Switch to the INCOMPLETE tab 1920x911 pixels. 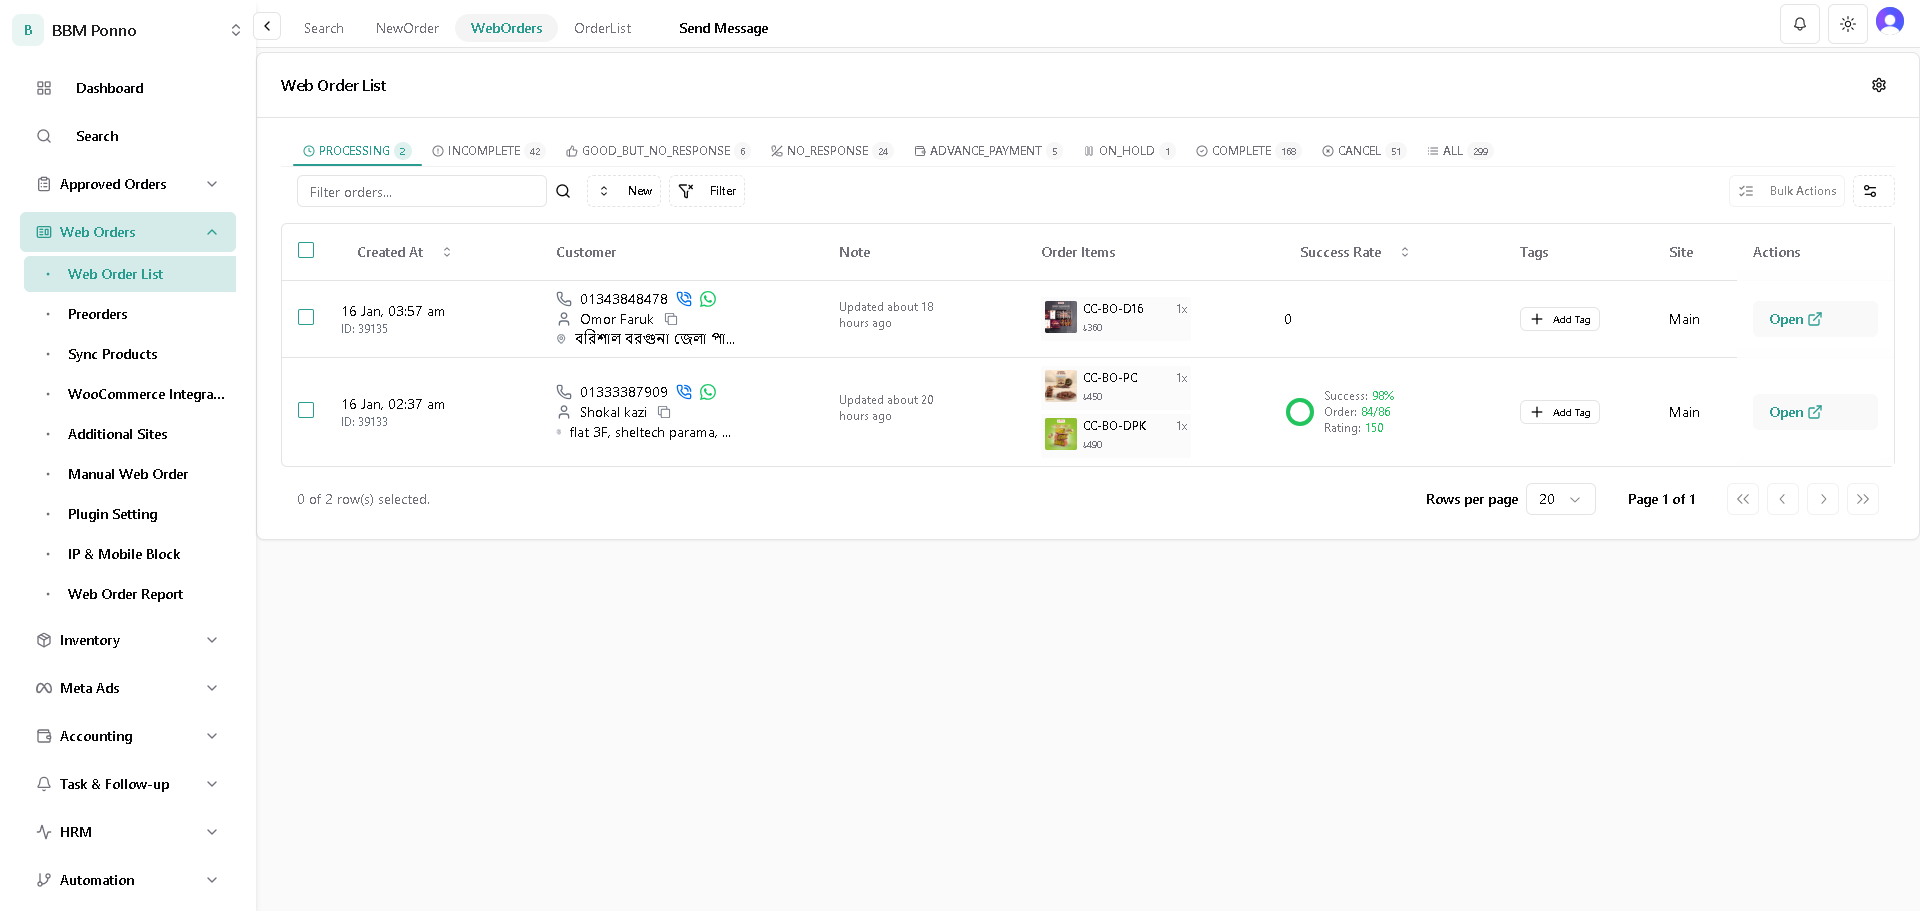coord(485,151)
